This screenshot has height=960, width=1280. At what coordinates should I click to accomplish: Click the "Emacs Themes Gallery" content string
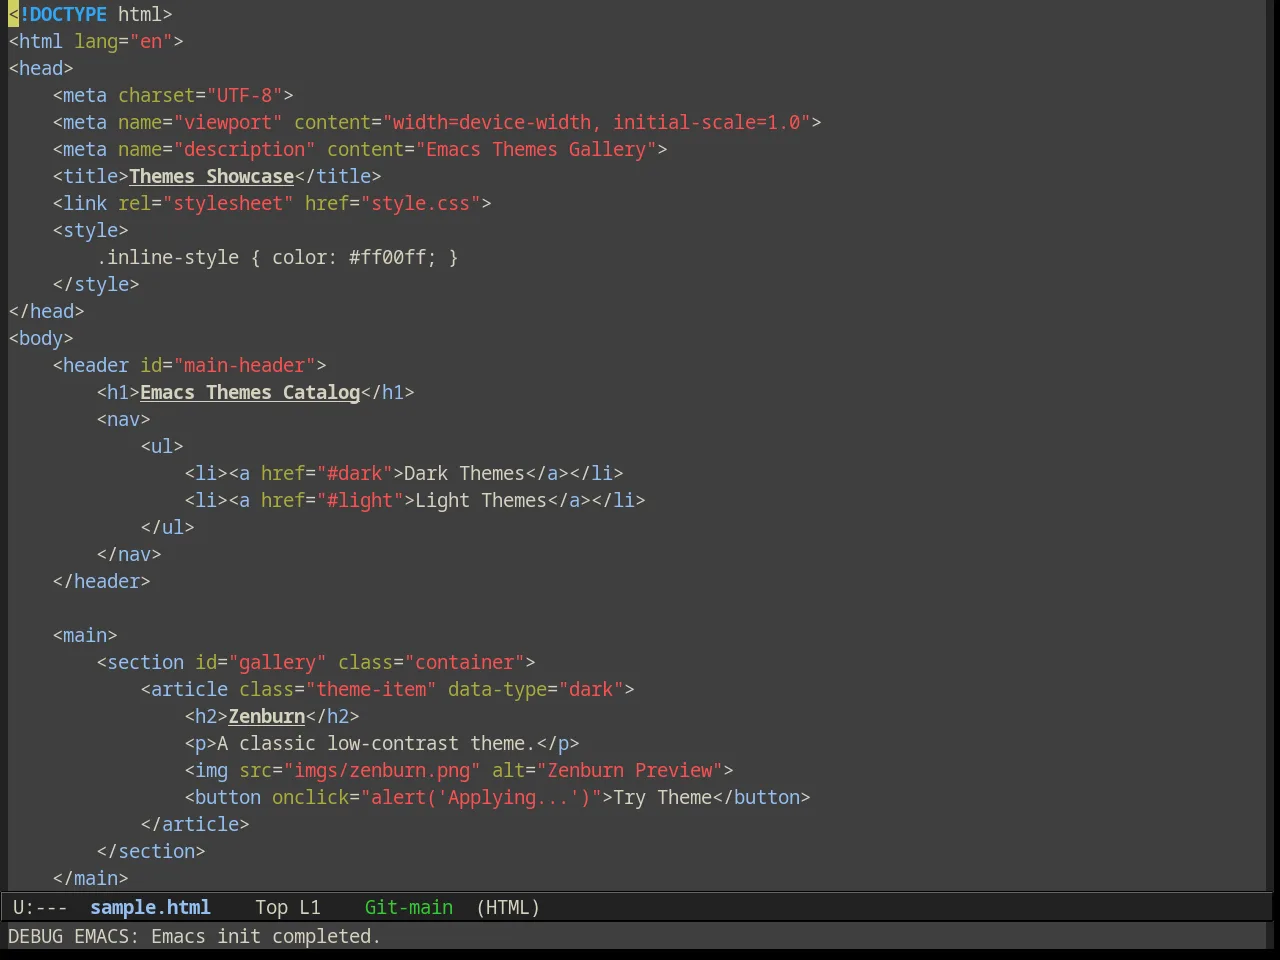click(x=536, y=149)
